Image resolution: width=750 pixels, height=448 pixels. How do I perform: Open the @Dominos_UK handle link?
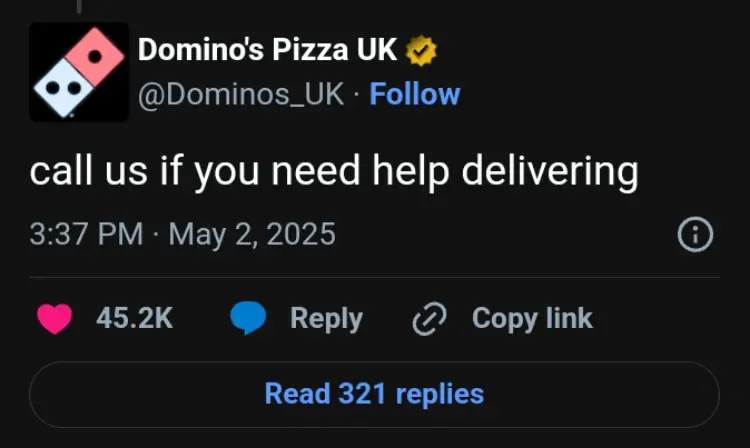[x=240, y=94]
